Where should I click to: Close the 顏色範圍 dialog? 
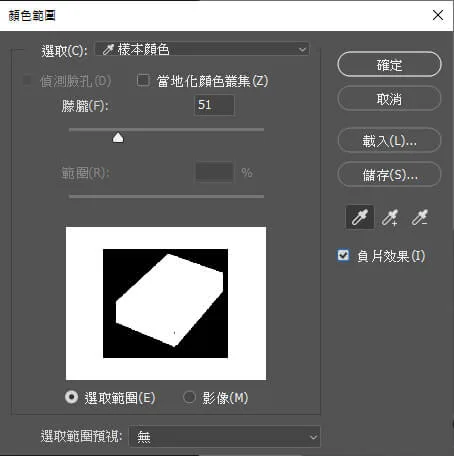tap(438, 15)
